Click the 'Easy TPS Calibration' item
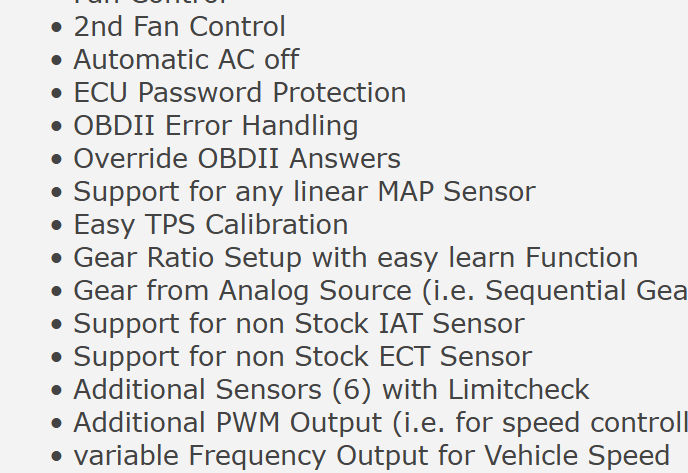This screenshot has width=688, height=473. [x=210, y=225]
